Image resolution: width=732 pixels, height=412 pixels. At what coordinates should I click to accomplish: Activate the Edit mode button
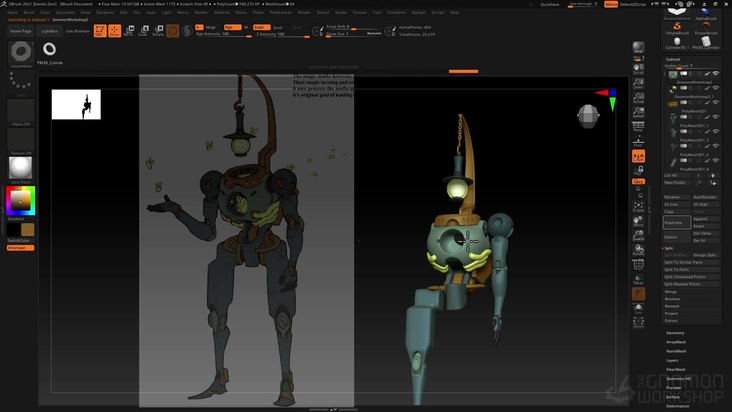pyautogui.click(x=100, y=31)
